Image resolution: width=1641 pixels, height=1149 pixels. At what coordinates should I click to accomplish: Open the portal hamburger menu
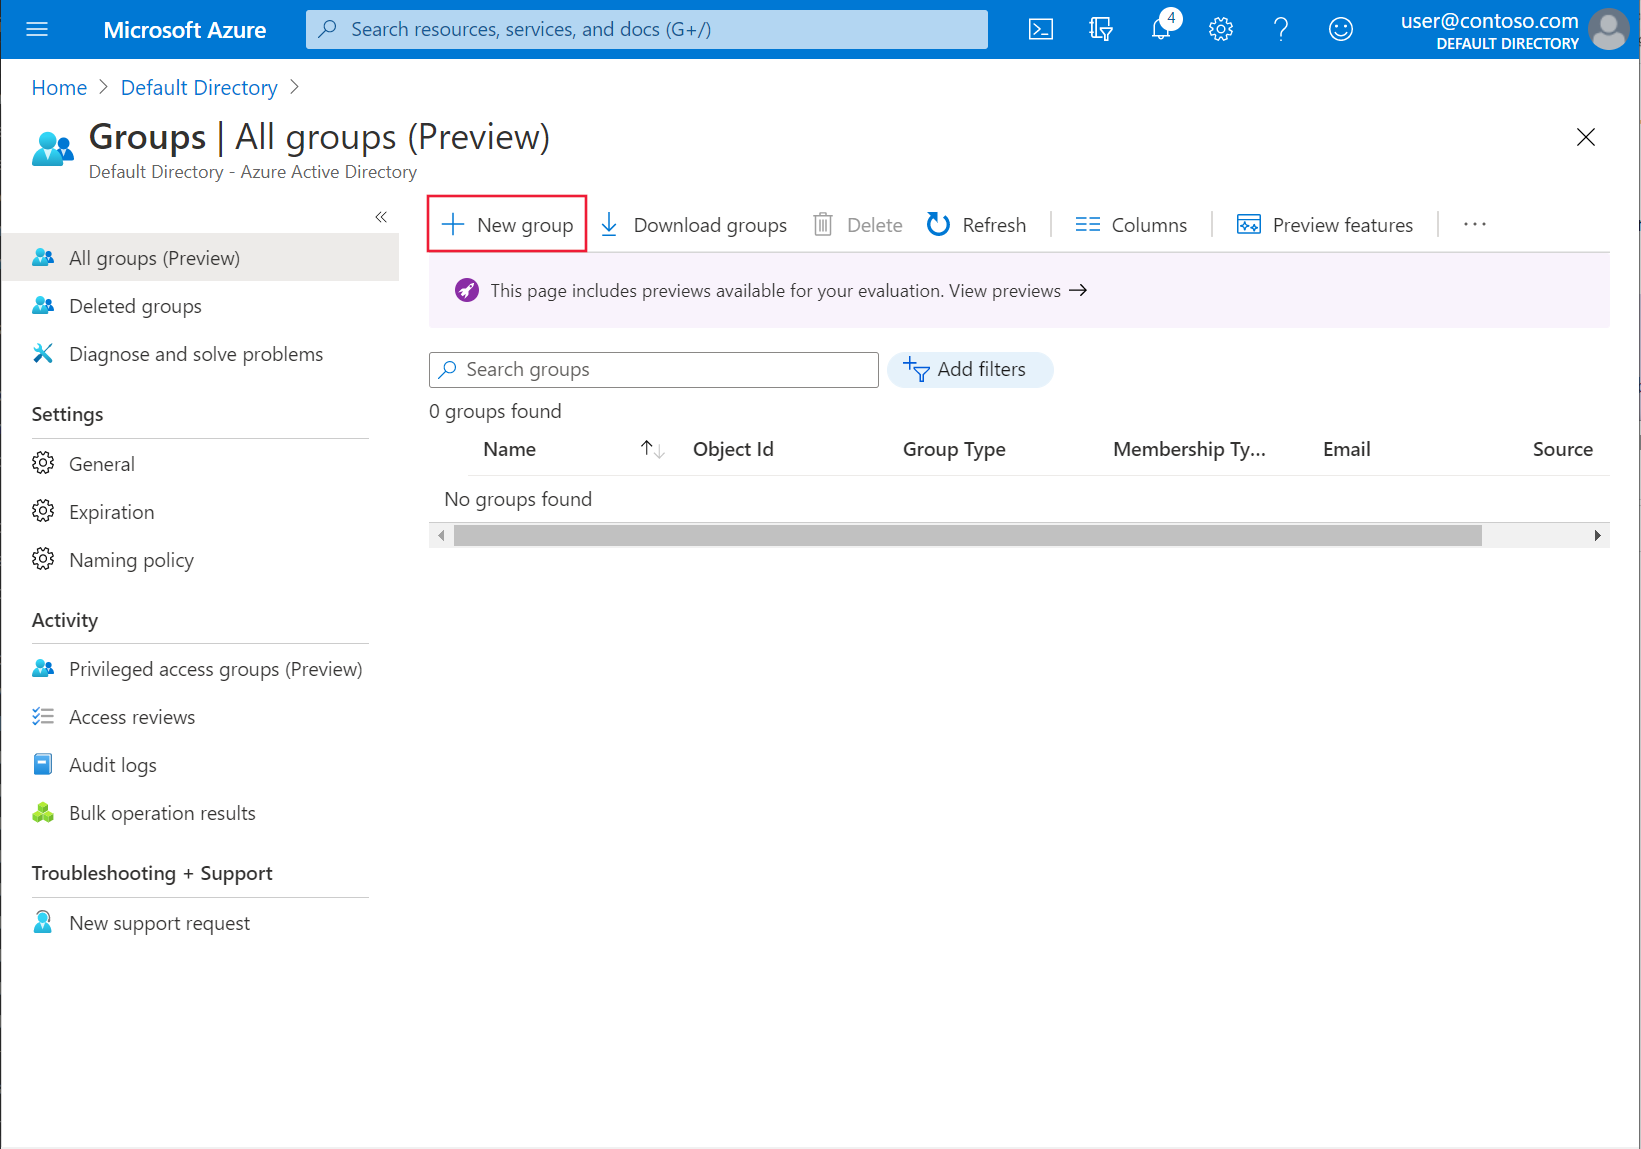point(37,29)
